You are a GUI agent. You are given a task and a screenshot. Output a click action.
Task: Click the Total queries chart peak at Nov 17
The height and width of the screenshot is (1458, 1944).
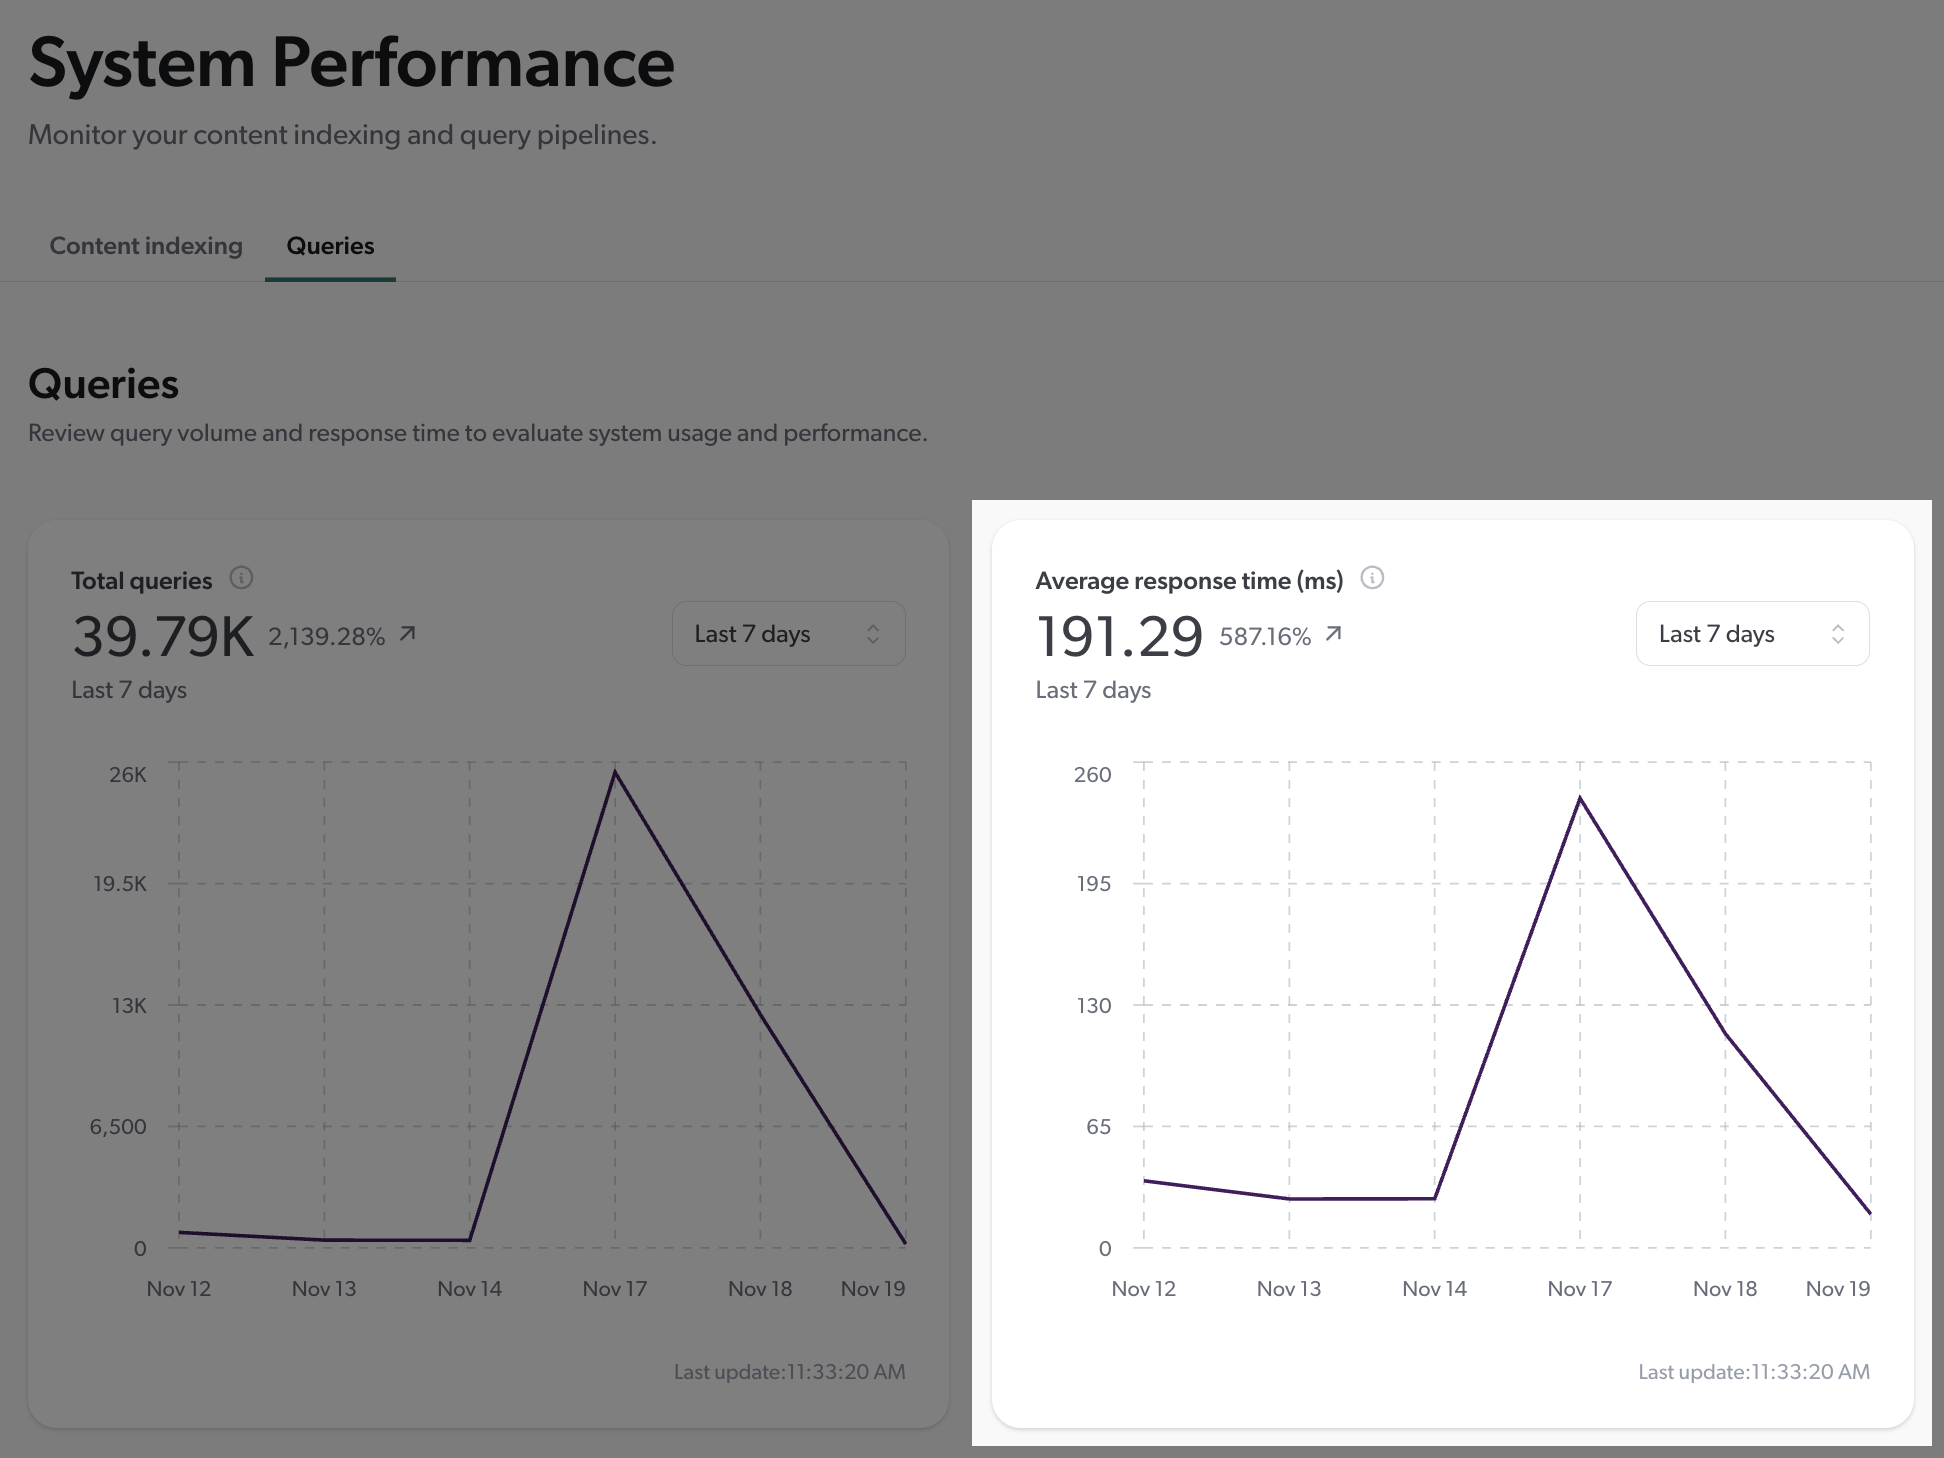tap(615, 770)
